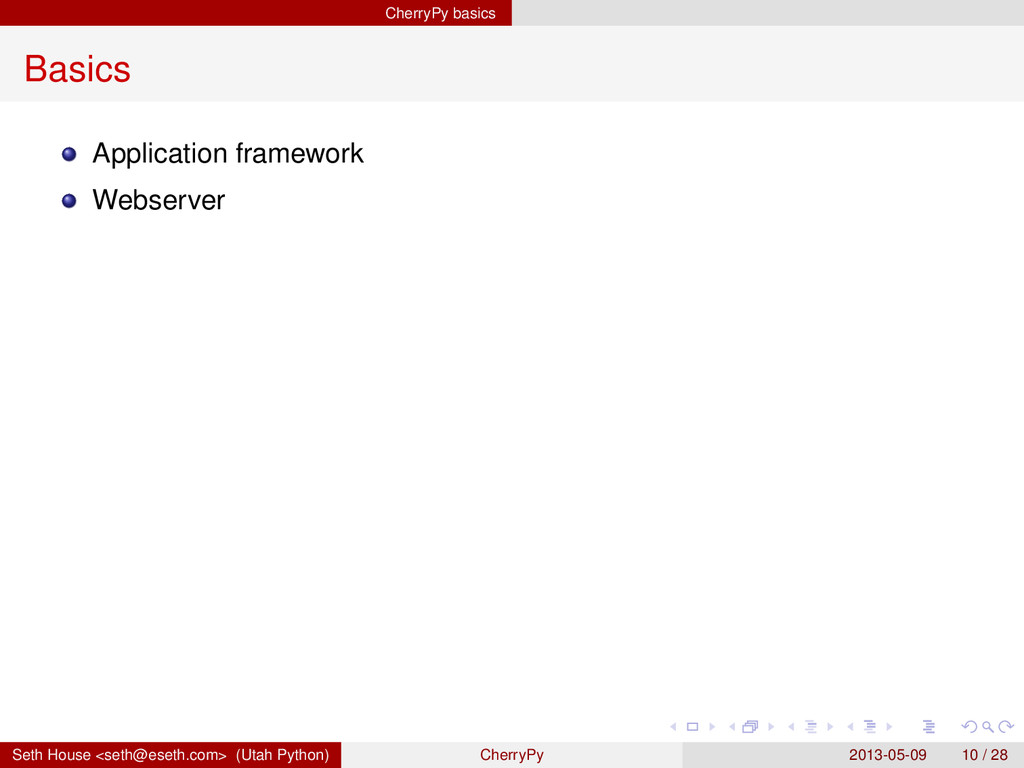Click the stacked frames navigation icon
This screenshot has width=1024, height=768.
pos(750,726)
